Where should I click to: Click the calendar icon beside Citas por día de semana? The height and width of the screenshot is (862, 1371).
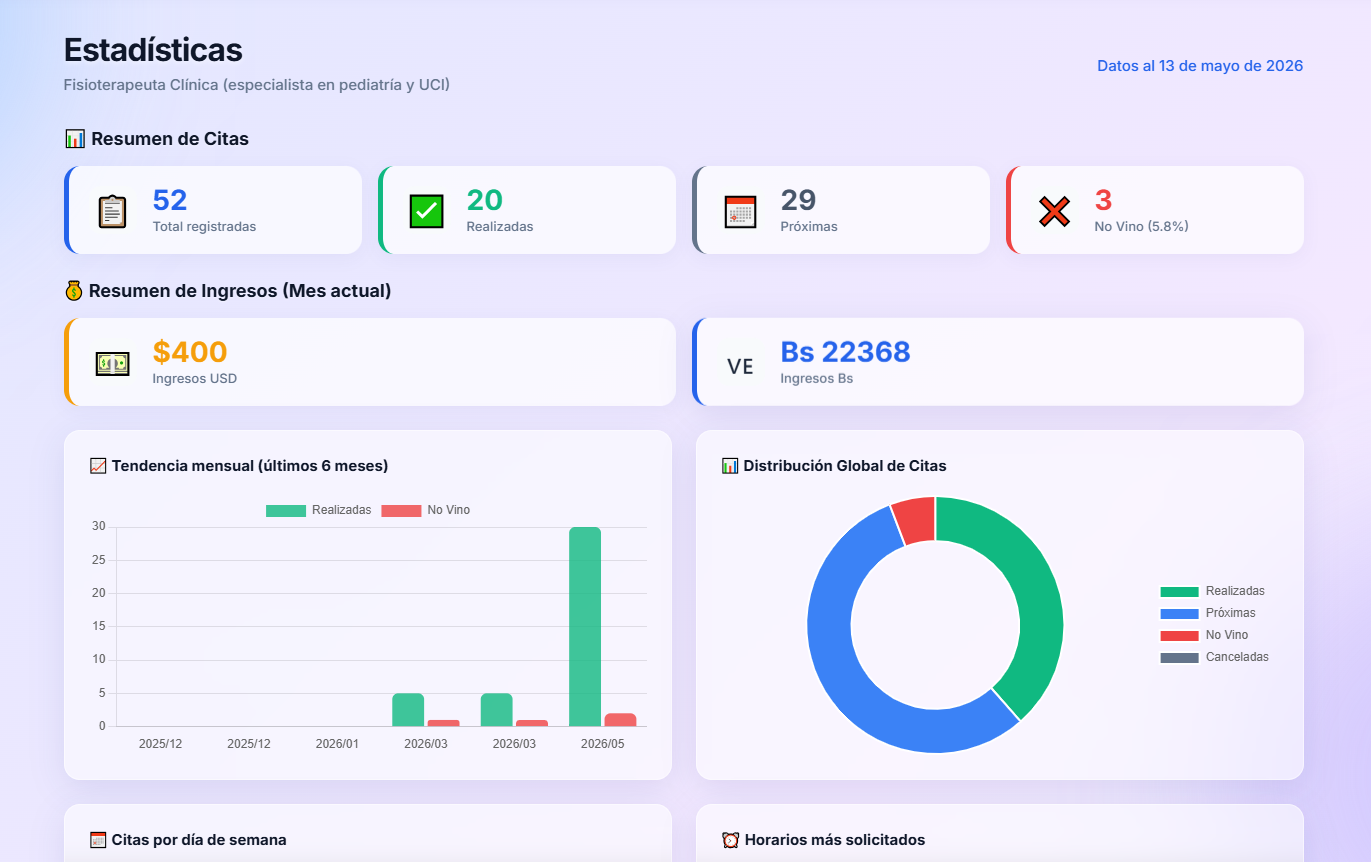tap(98, 840)
